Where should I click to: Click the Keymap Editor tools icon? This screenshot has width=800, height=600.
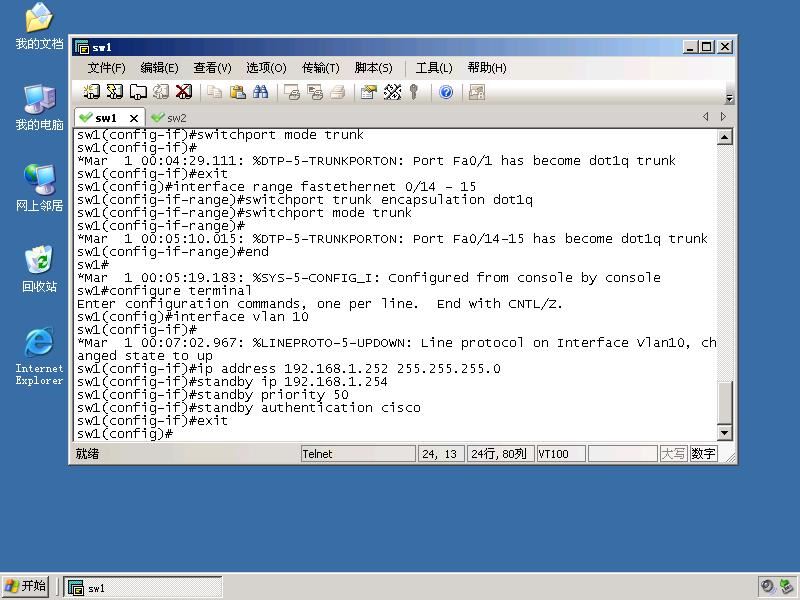(x=392, y=92)
